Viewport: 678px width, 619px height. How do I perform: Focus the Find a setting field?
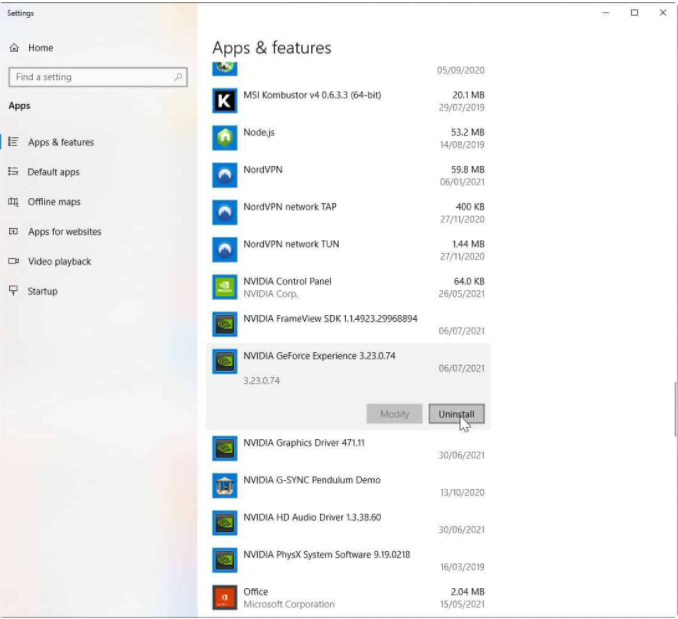tap(98, 77)
